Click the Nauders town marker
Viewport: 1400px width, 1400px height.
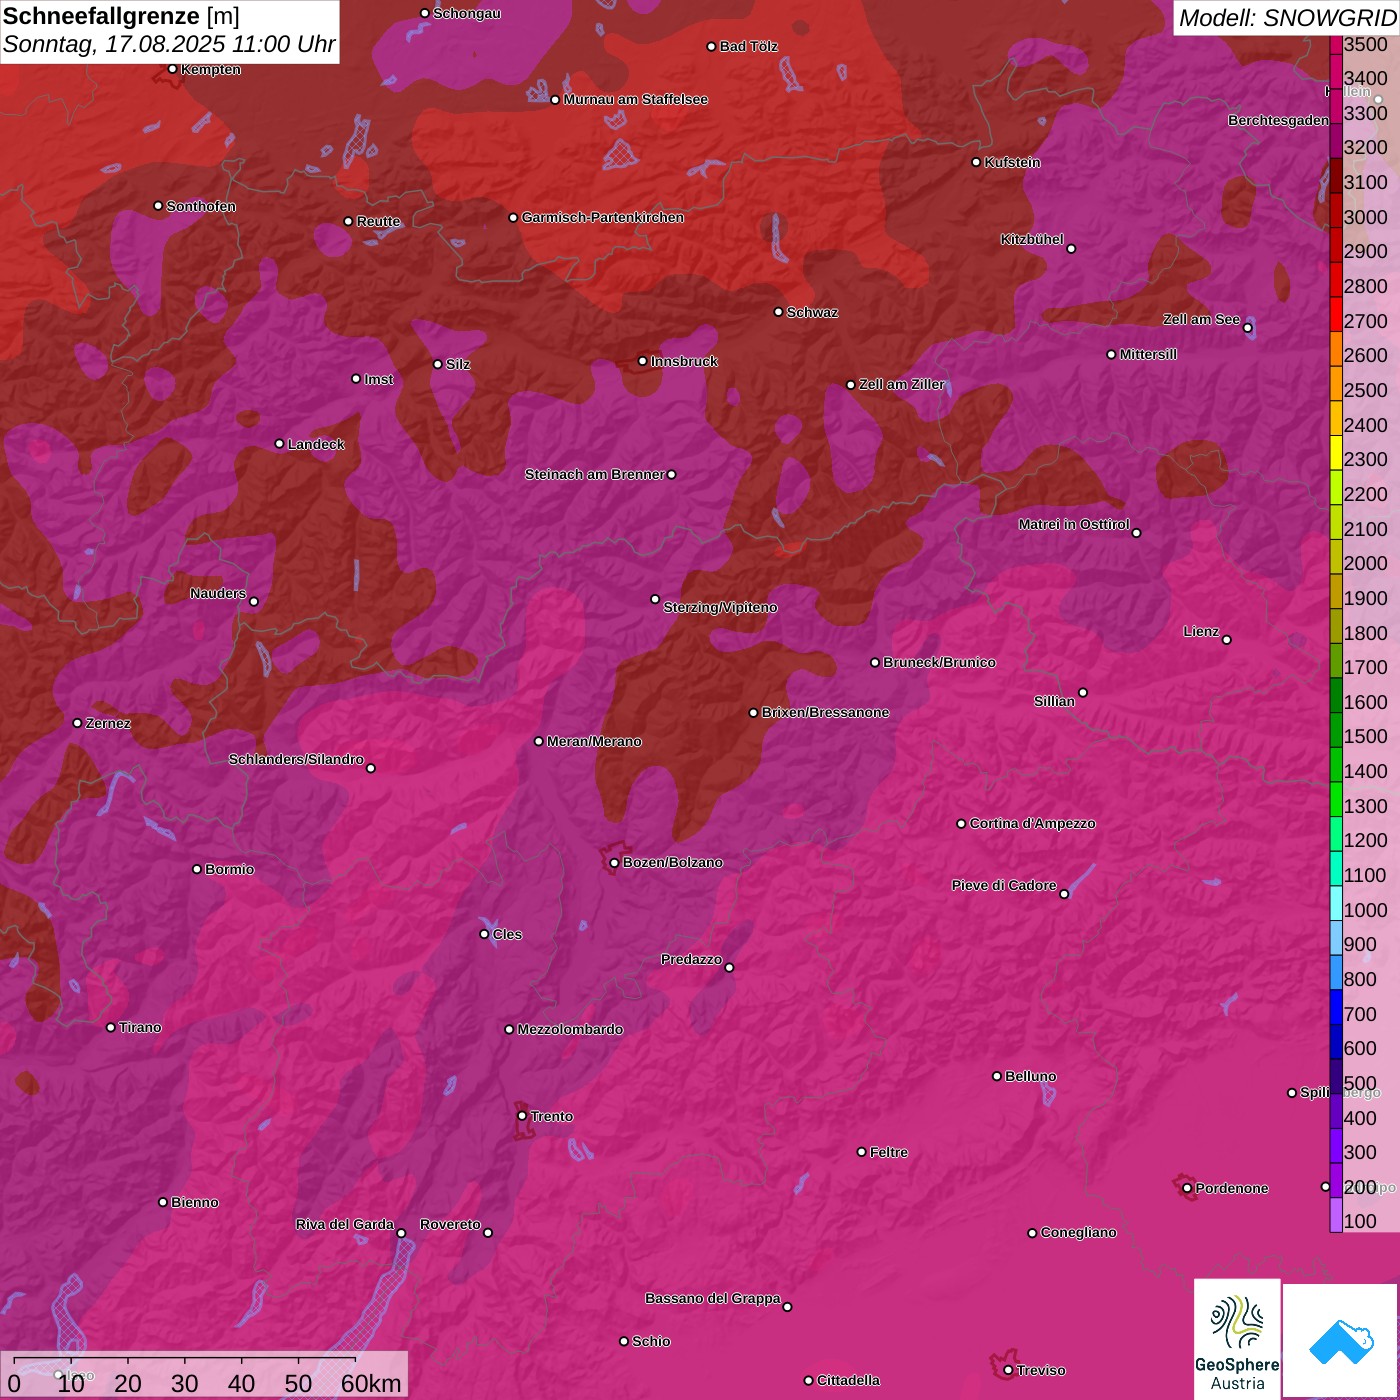[254, 601]
